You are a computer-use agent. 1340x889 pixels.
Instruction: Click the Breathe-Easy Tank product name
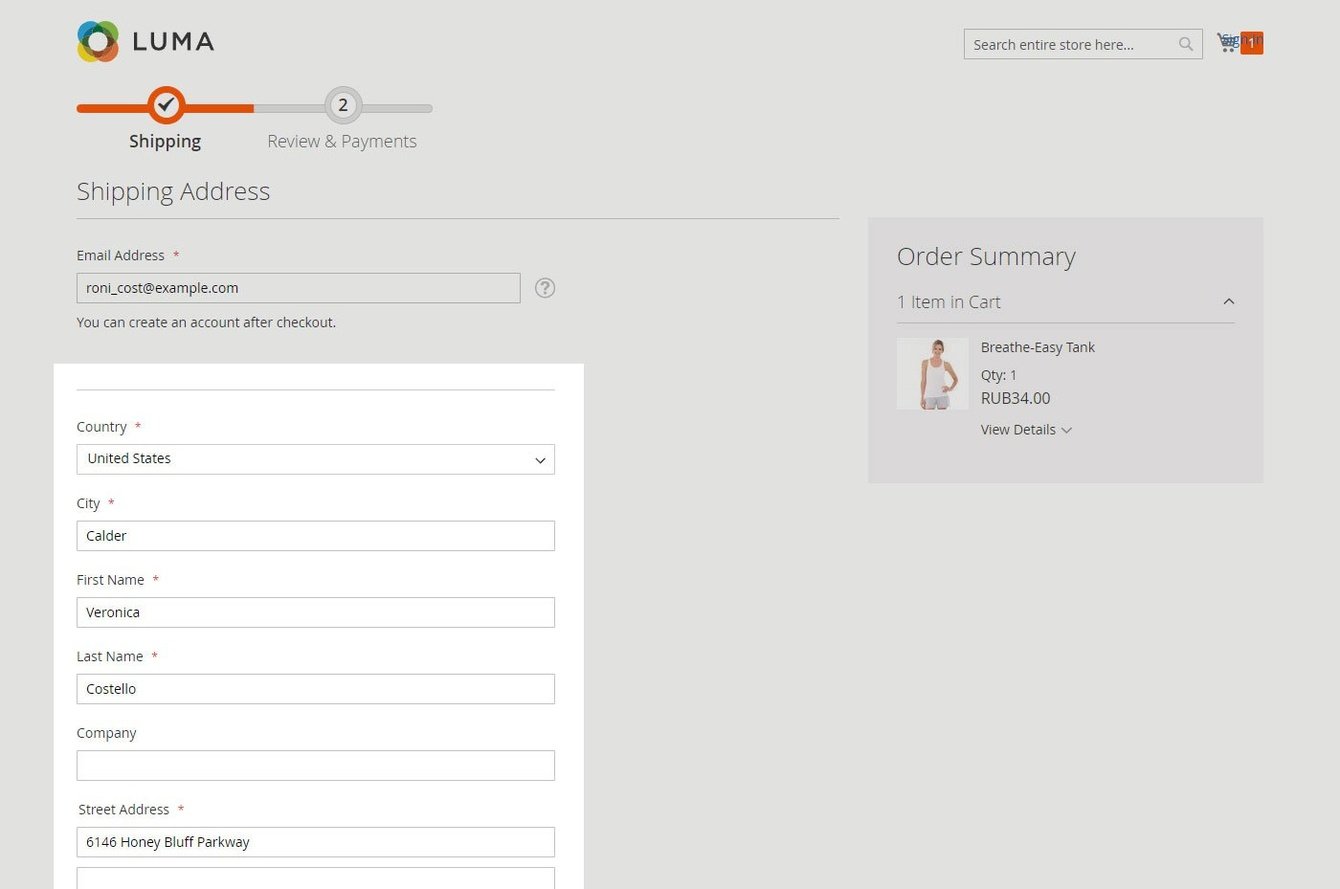tap(1037, 347)
